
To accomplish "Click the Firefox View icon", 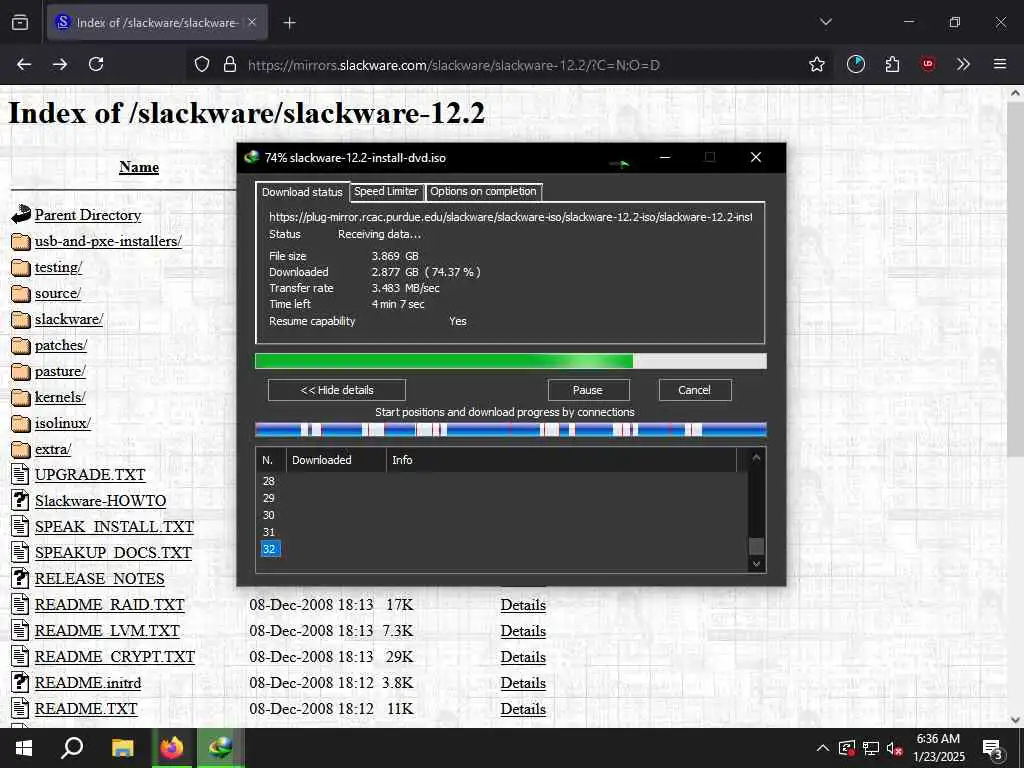I will click(20, 22).
